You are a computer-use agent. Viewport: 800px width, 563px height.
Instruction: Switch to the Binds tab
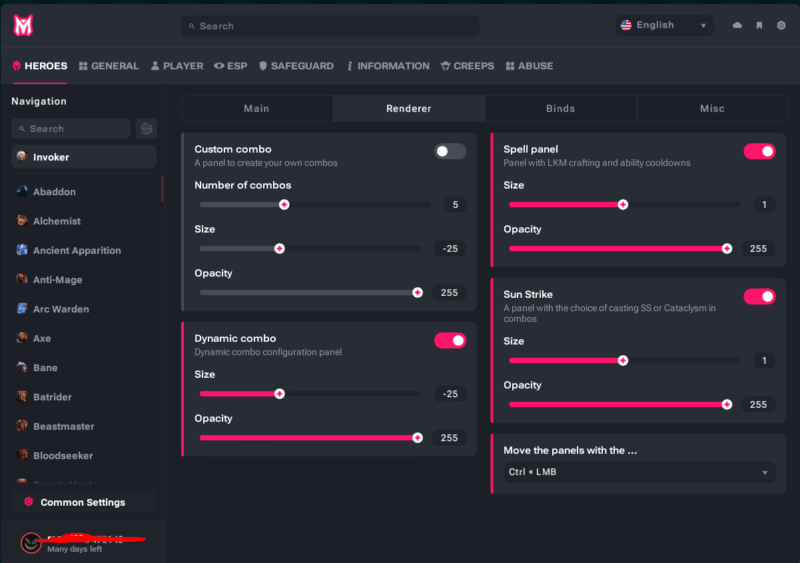(x=561, y=109)
